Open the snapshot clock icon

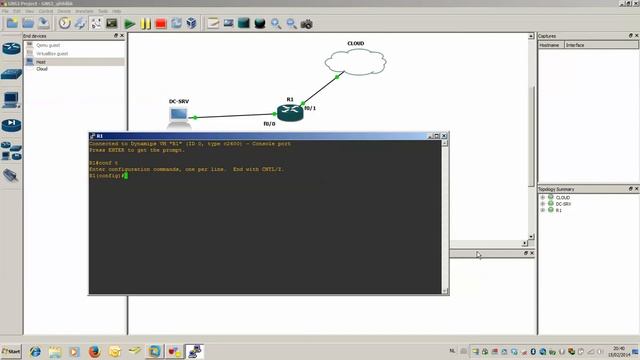pyautogui.click(x=64, y=23)
